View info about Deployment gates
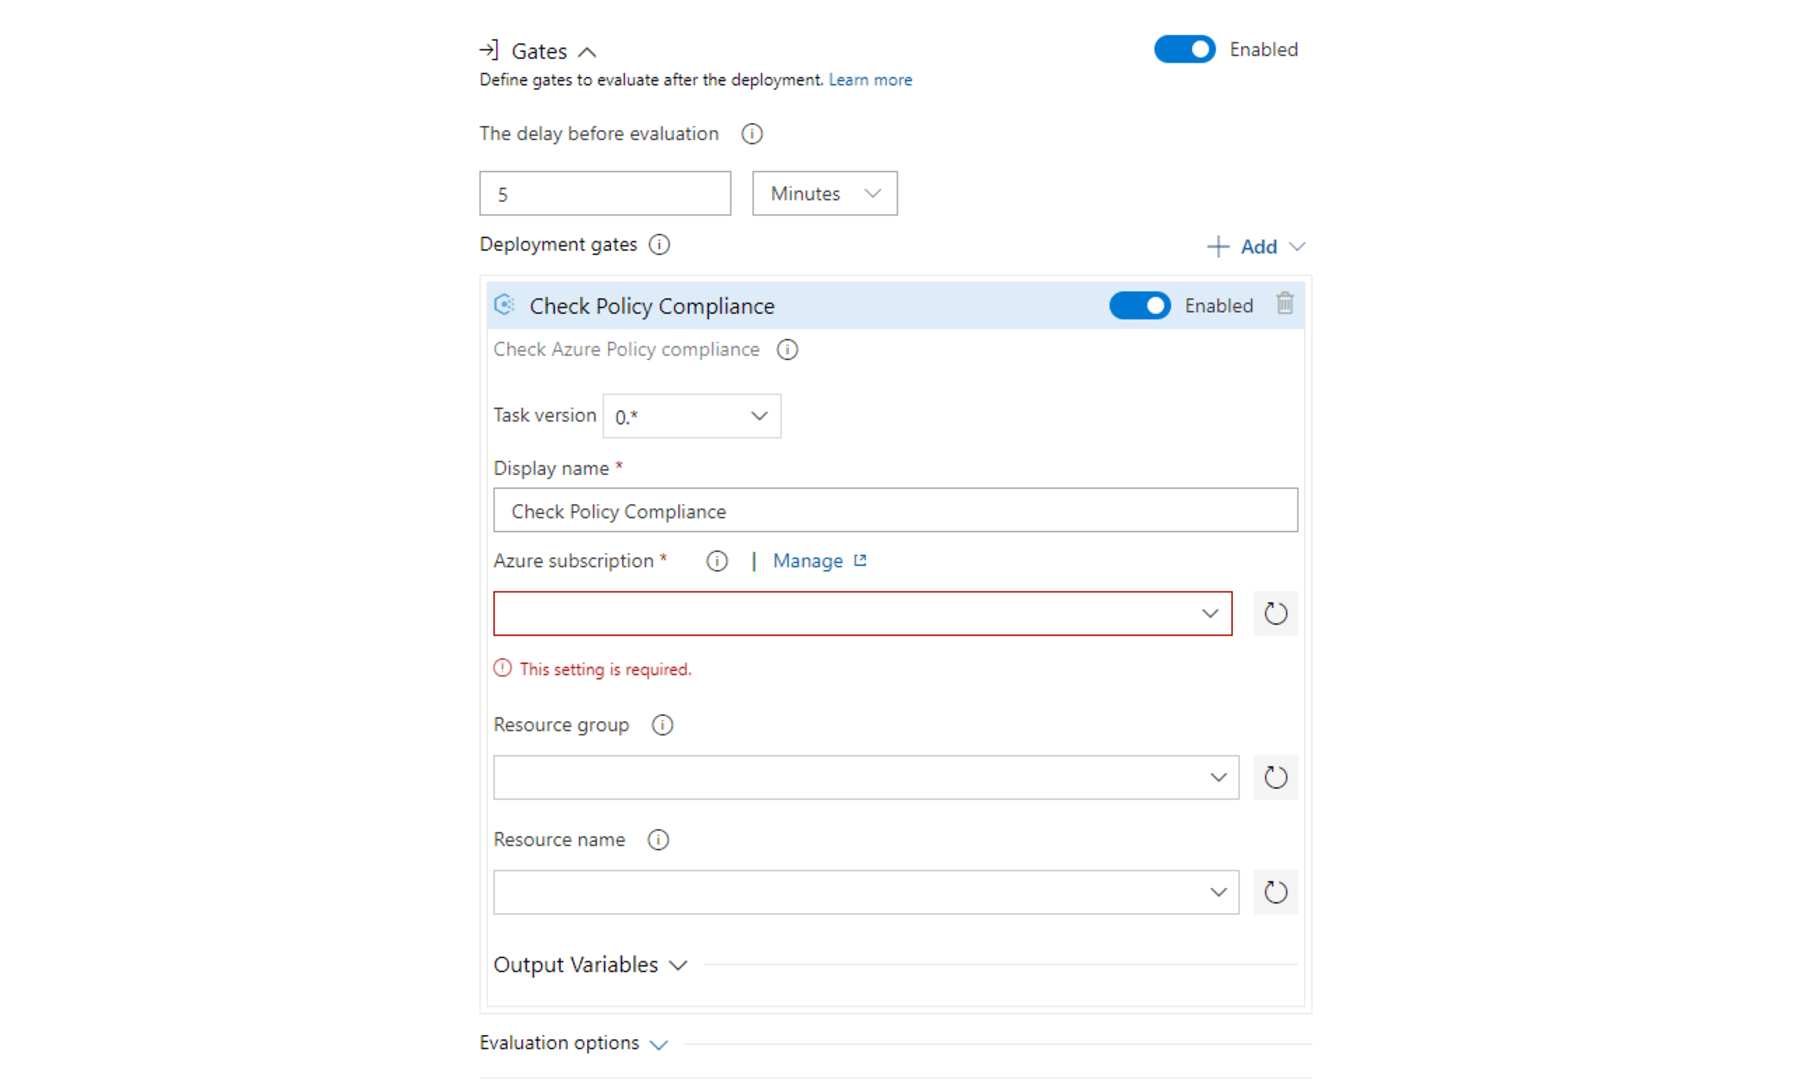The width and height of the screenshot is (1800, 1080). [x=659, y=244]
